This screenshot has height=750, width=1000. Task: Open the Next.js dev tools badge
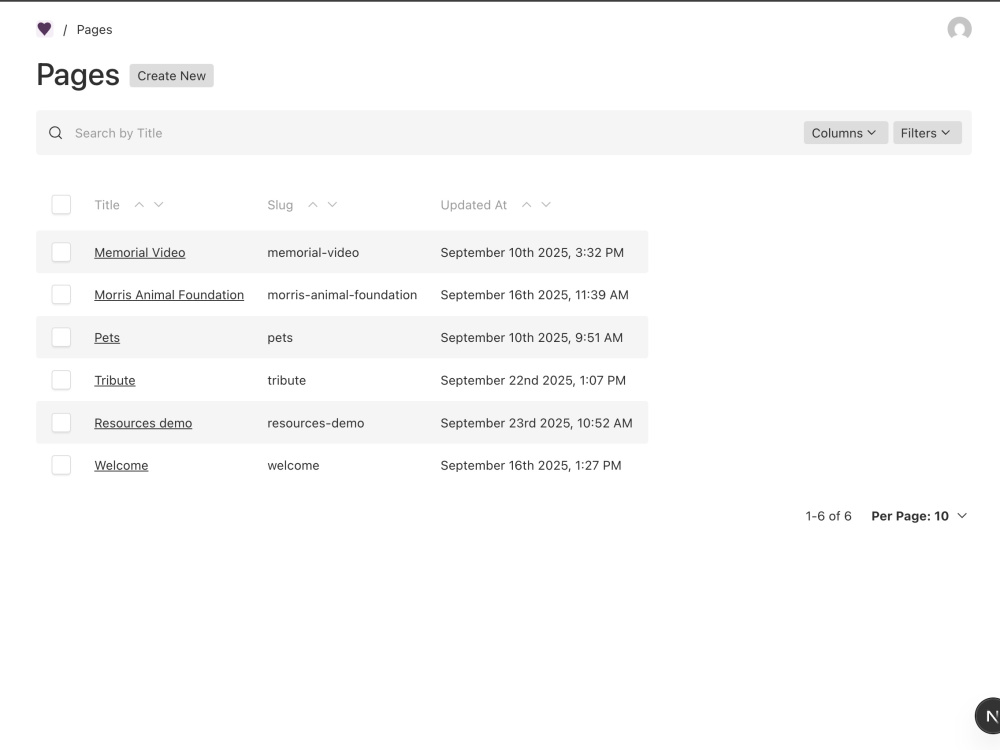(x=988, y=716)
